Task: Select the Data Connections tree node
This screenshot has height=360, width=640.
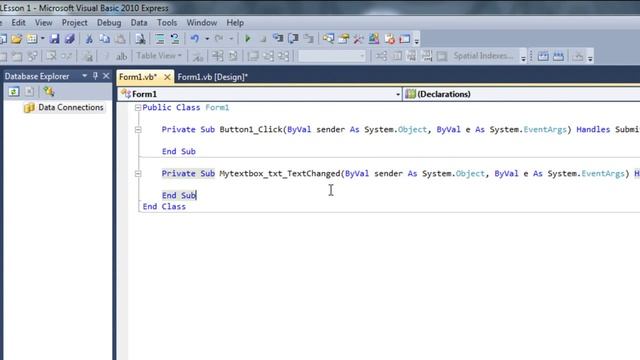Action: [71, 107]
